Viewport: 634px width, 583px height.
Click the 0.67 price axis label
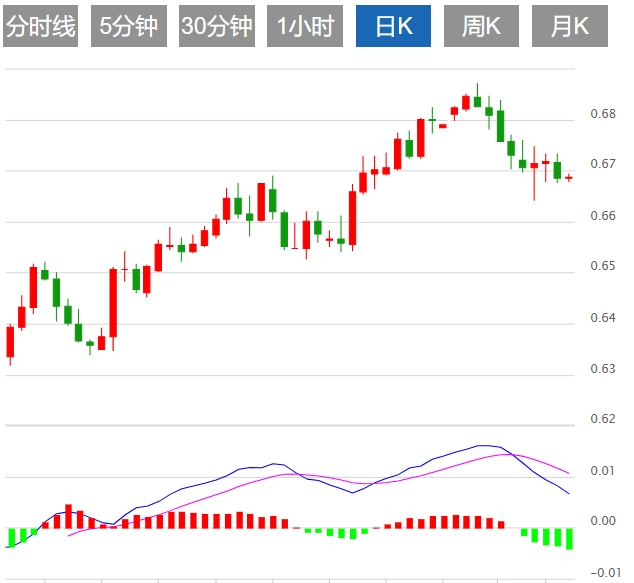coord(603,164)
